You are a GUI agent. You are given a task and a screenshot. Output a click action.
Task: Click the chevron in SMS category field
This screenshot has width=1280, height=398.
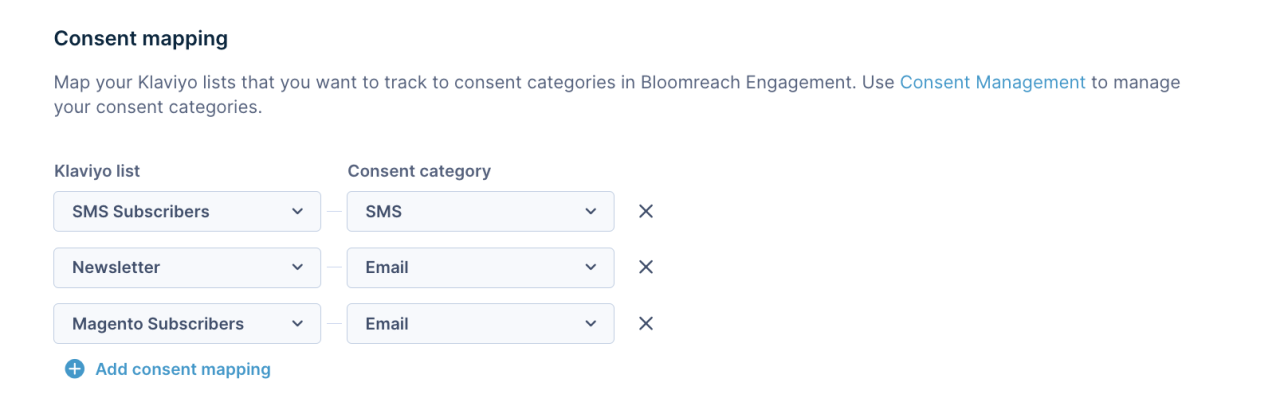(x=591, y=211)
